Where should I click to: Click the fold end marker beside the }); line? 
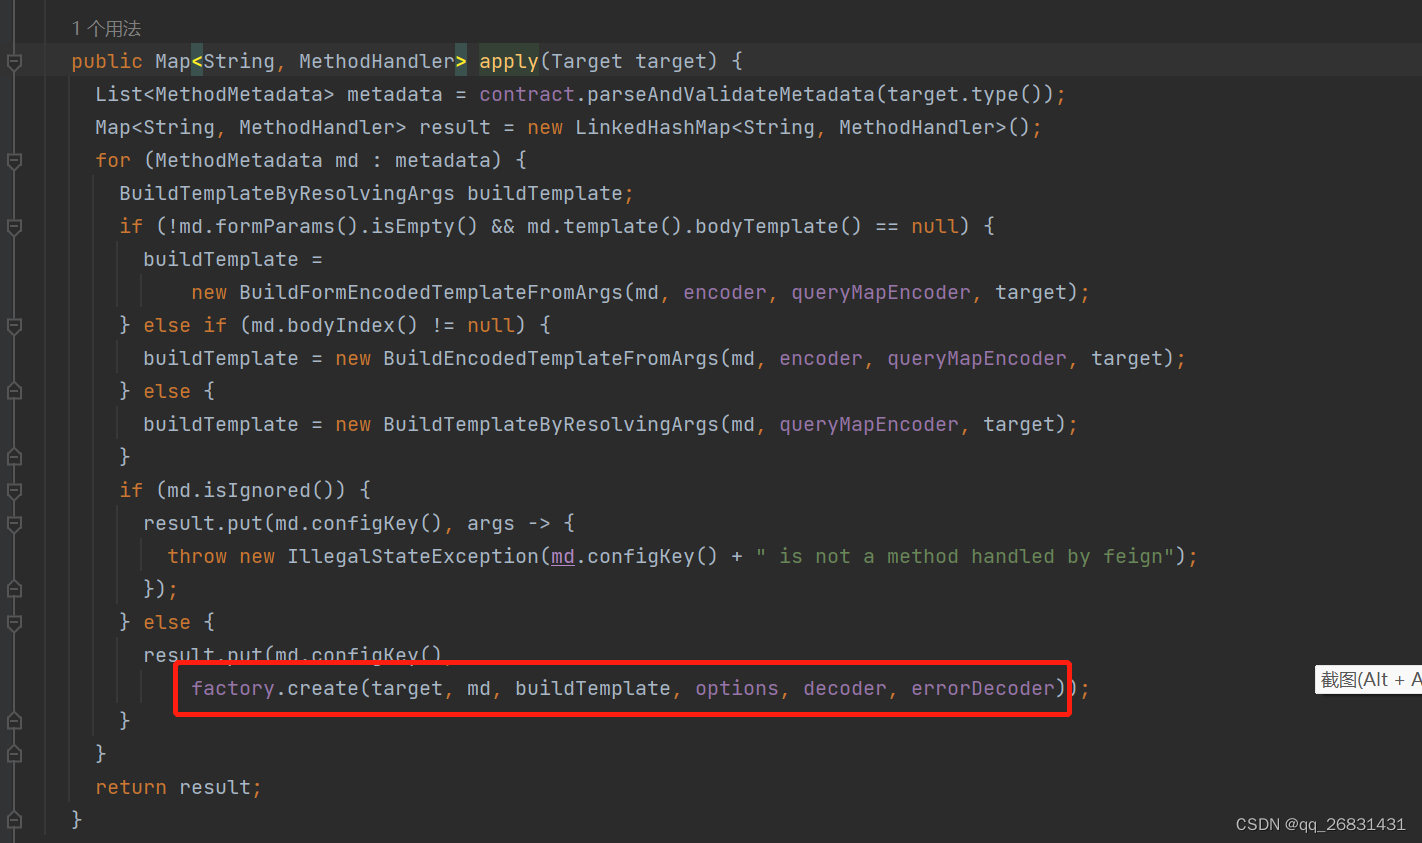tap(14, 590)
